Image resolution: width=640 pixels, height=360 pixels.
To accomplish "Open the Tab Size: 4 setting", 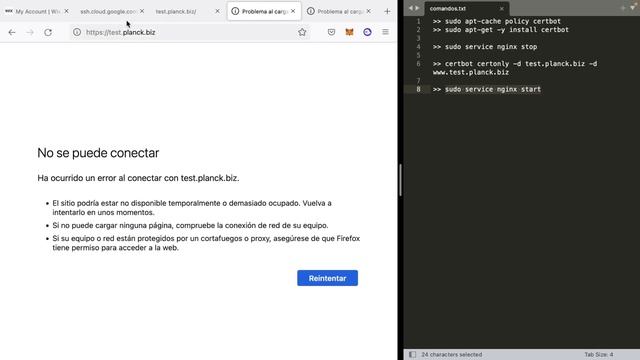I will tap(598, 354).
